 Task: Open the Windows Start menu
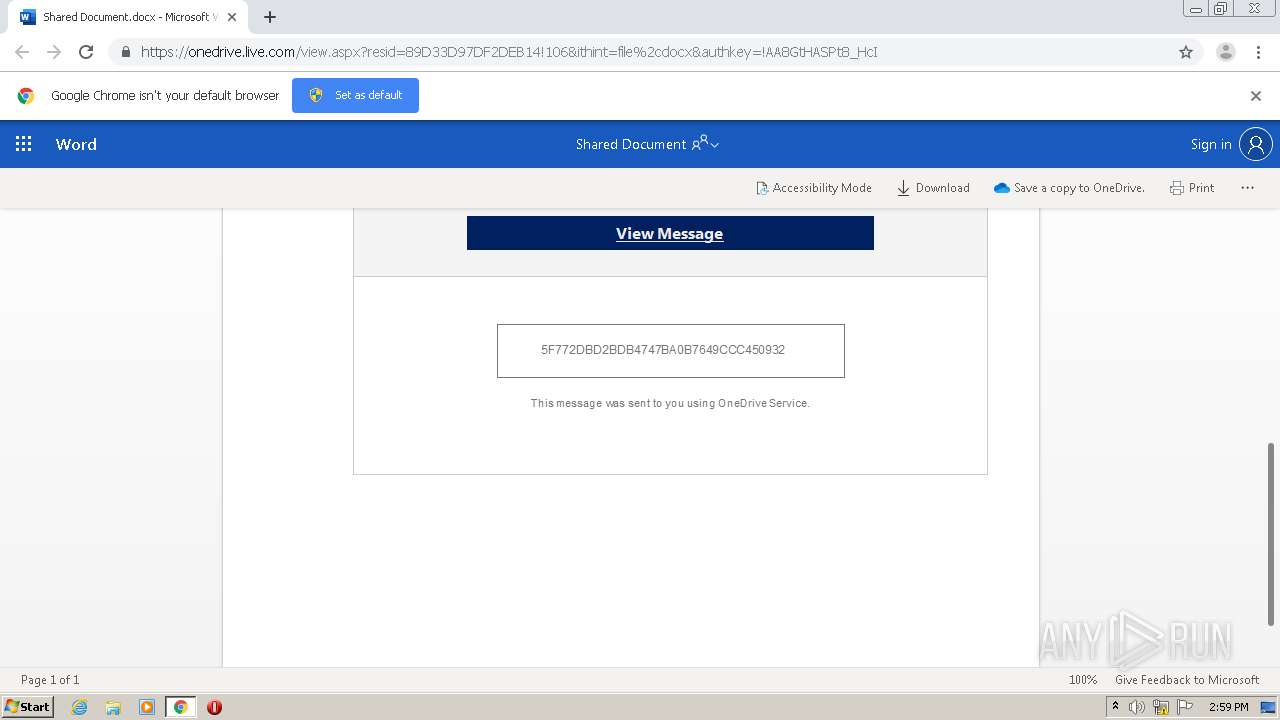pos(27,706)
